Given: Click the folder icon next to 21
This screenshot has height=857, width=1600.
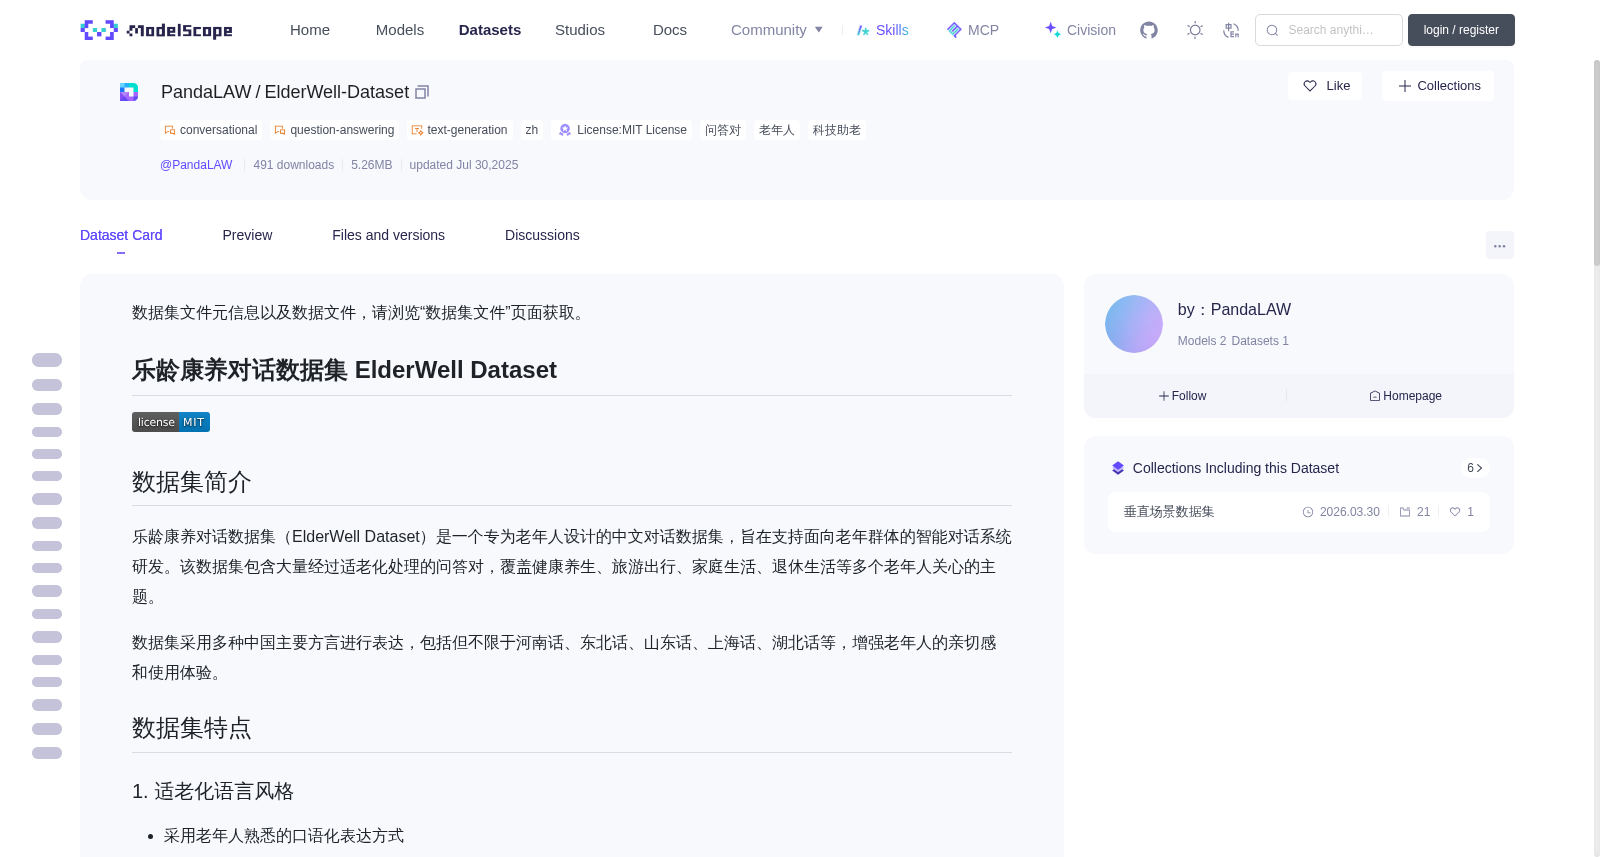Looking at the screenshot, I should (1405, 512).
